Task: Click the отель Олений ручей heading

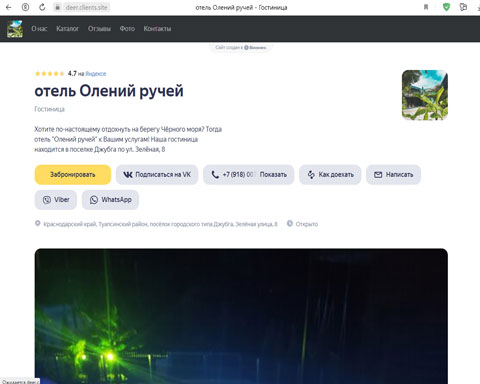Action: (109, 91)
